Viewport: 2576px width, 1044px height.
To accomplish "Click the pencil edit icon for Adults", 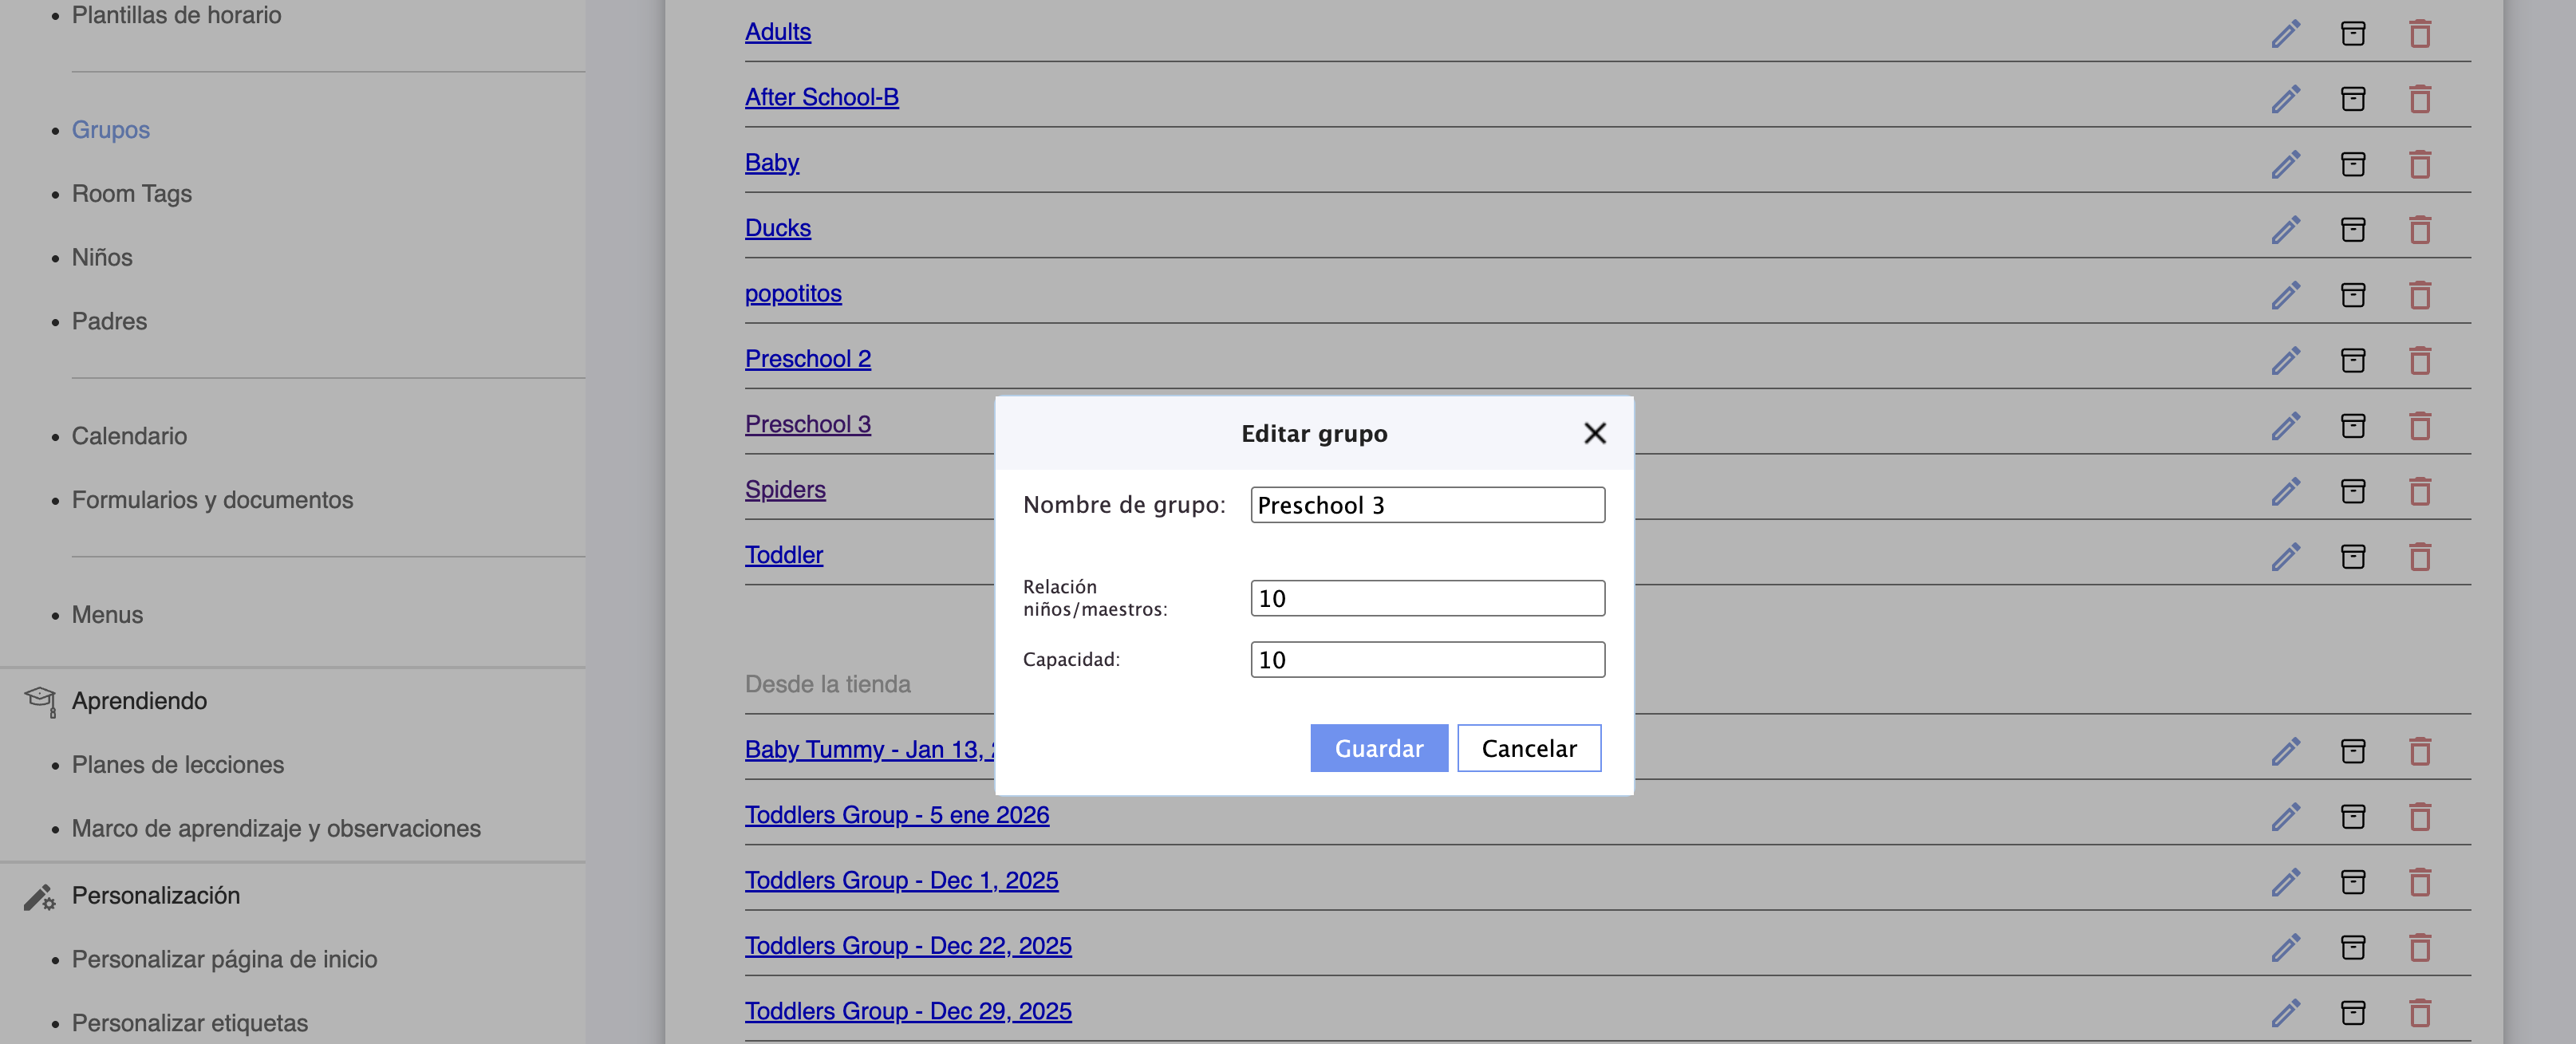I will pos(2285,33).
